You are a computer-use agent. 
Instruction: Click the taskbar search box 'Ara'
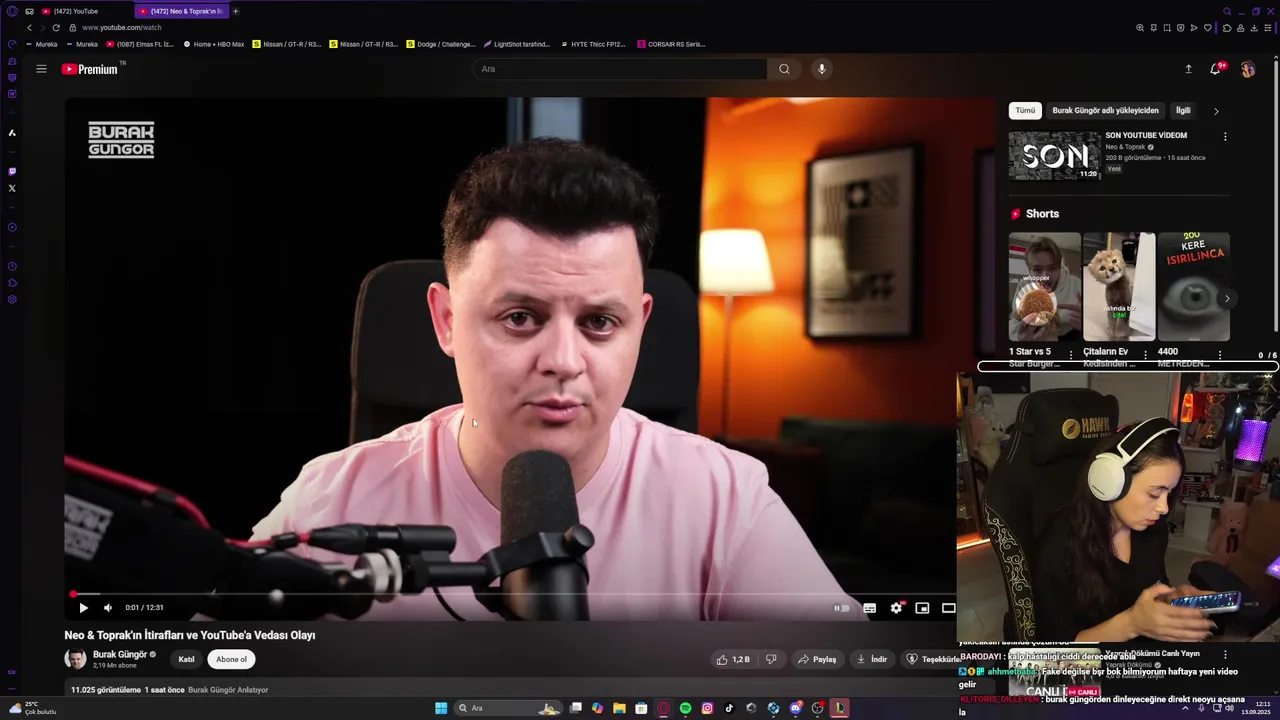pyautogui.click(x=507, y=708)
